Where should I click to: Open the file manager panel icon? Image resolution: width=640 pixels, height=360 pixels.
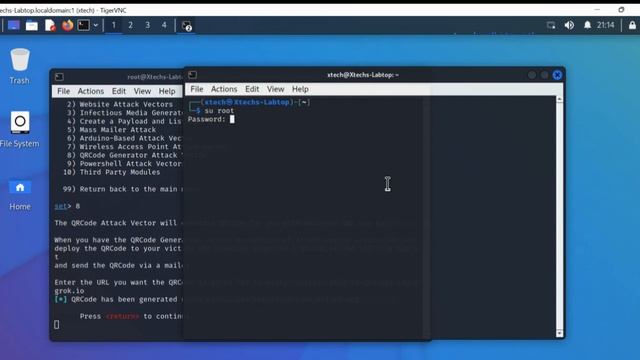pyautogui.click(x=31, y=26)
